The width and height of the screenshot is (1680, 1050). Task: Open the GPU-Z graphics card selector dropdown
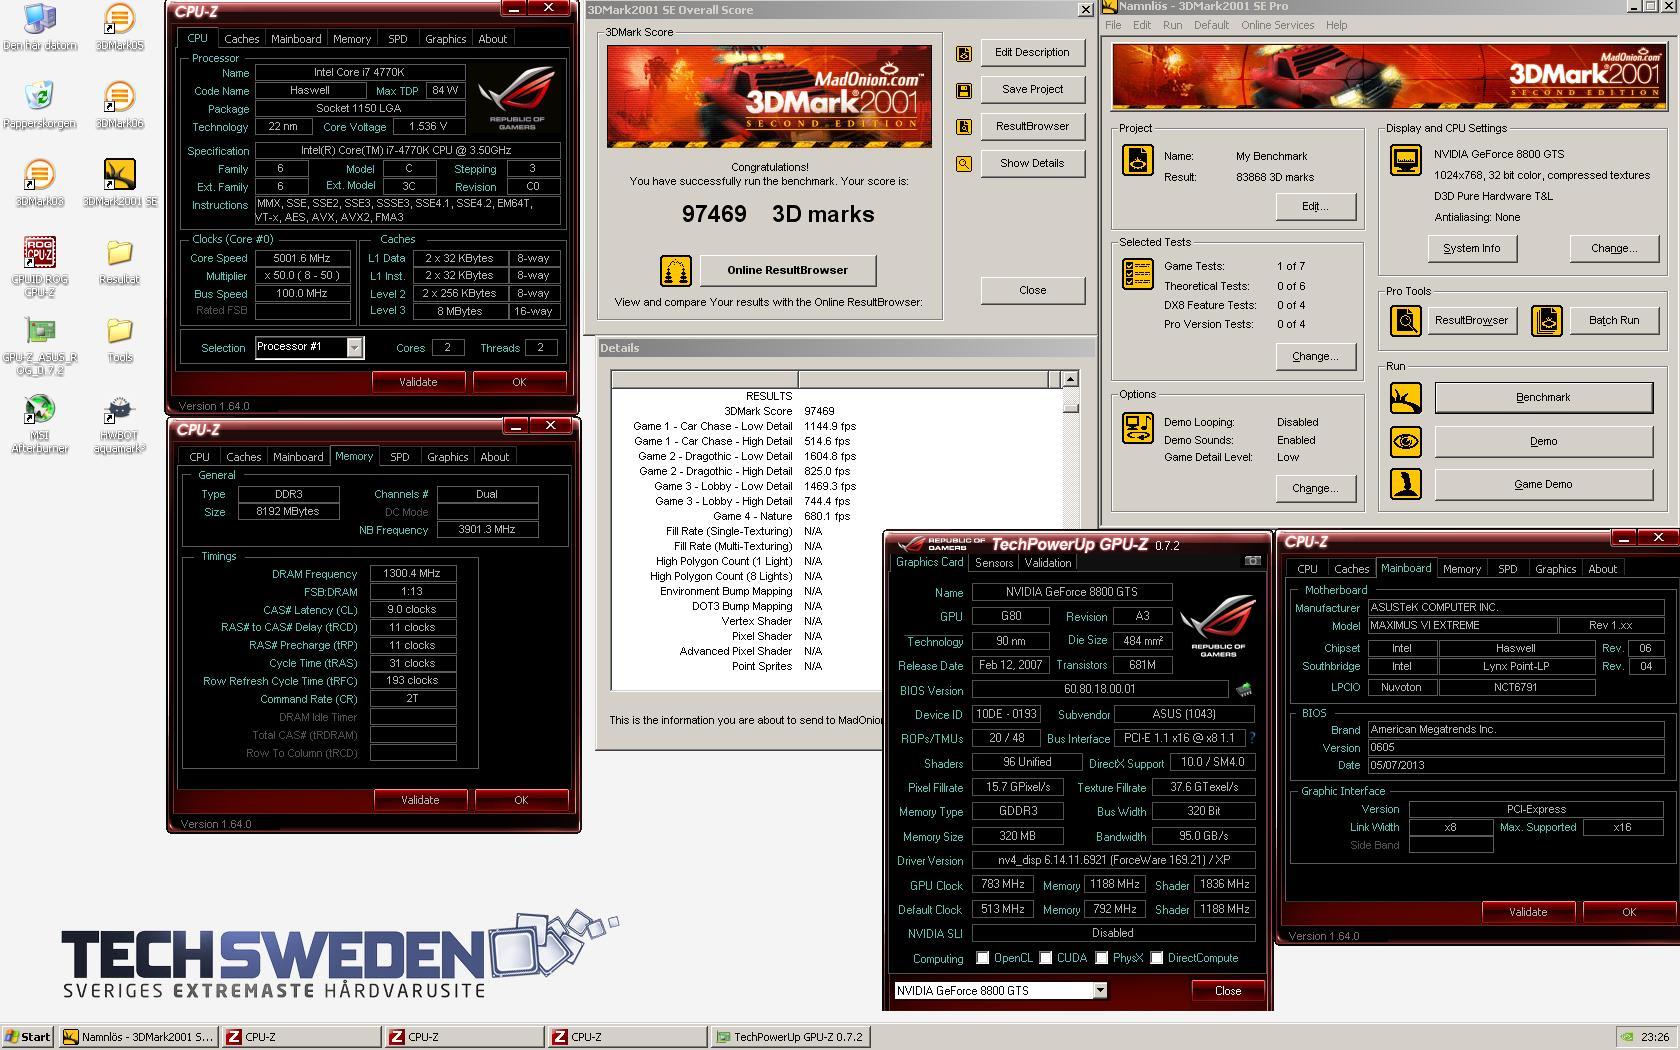[1099, 990]
